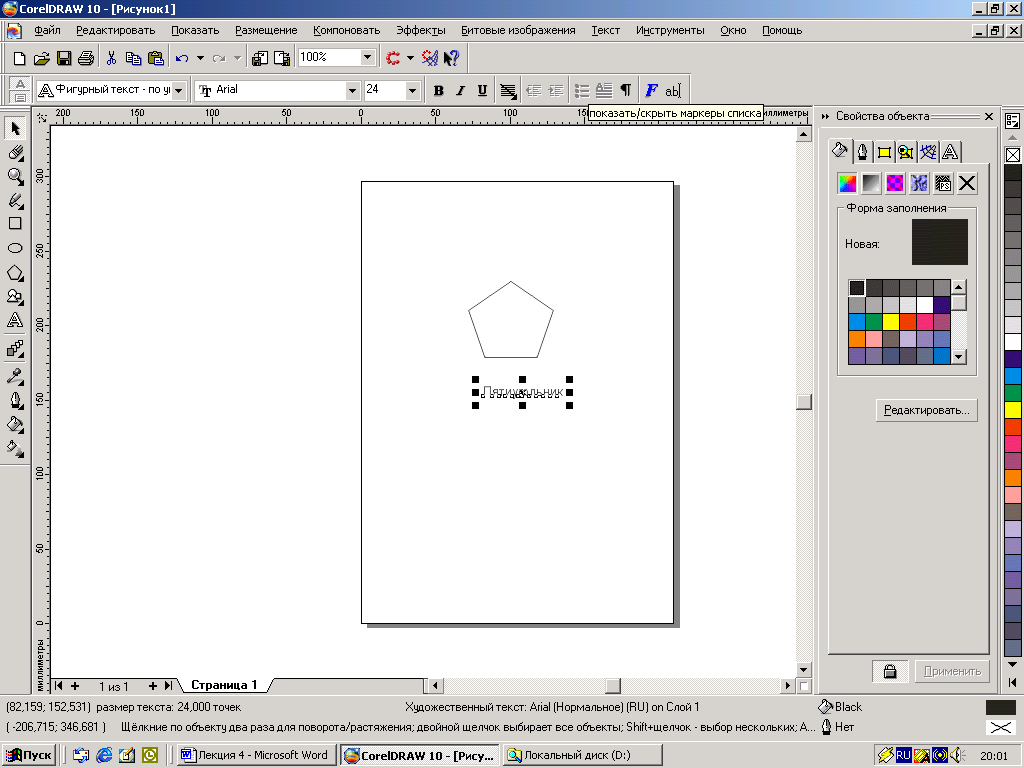Select the Text tool in toolbox

(x=15, y=320)
